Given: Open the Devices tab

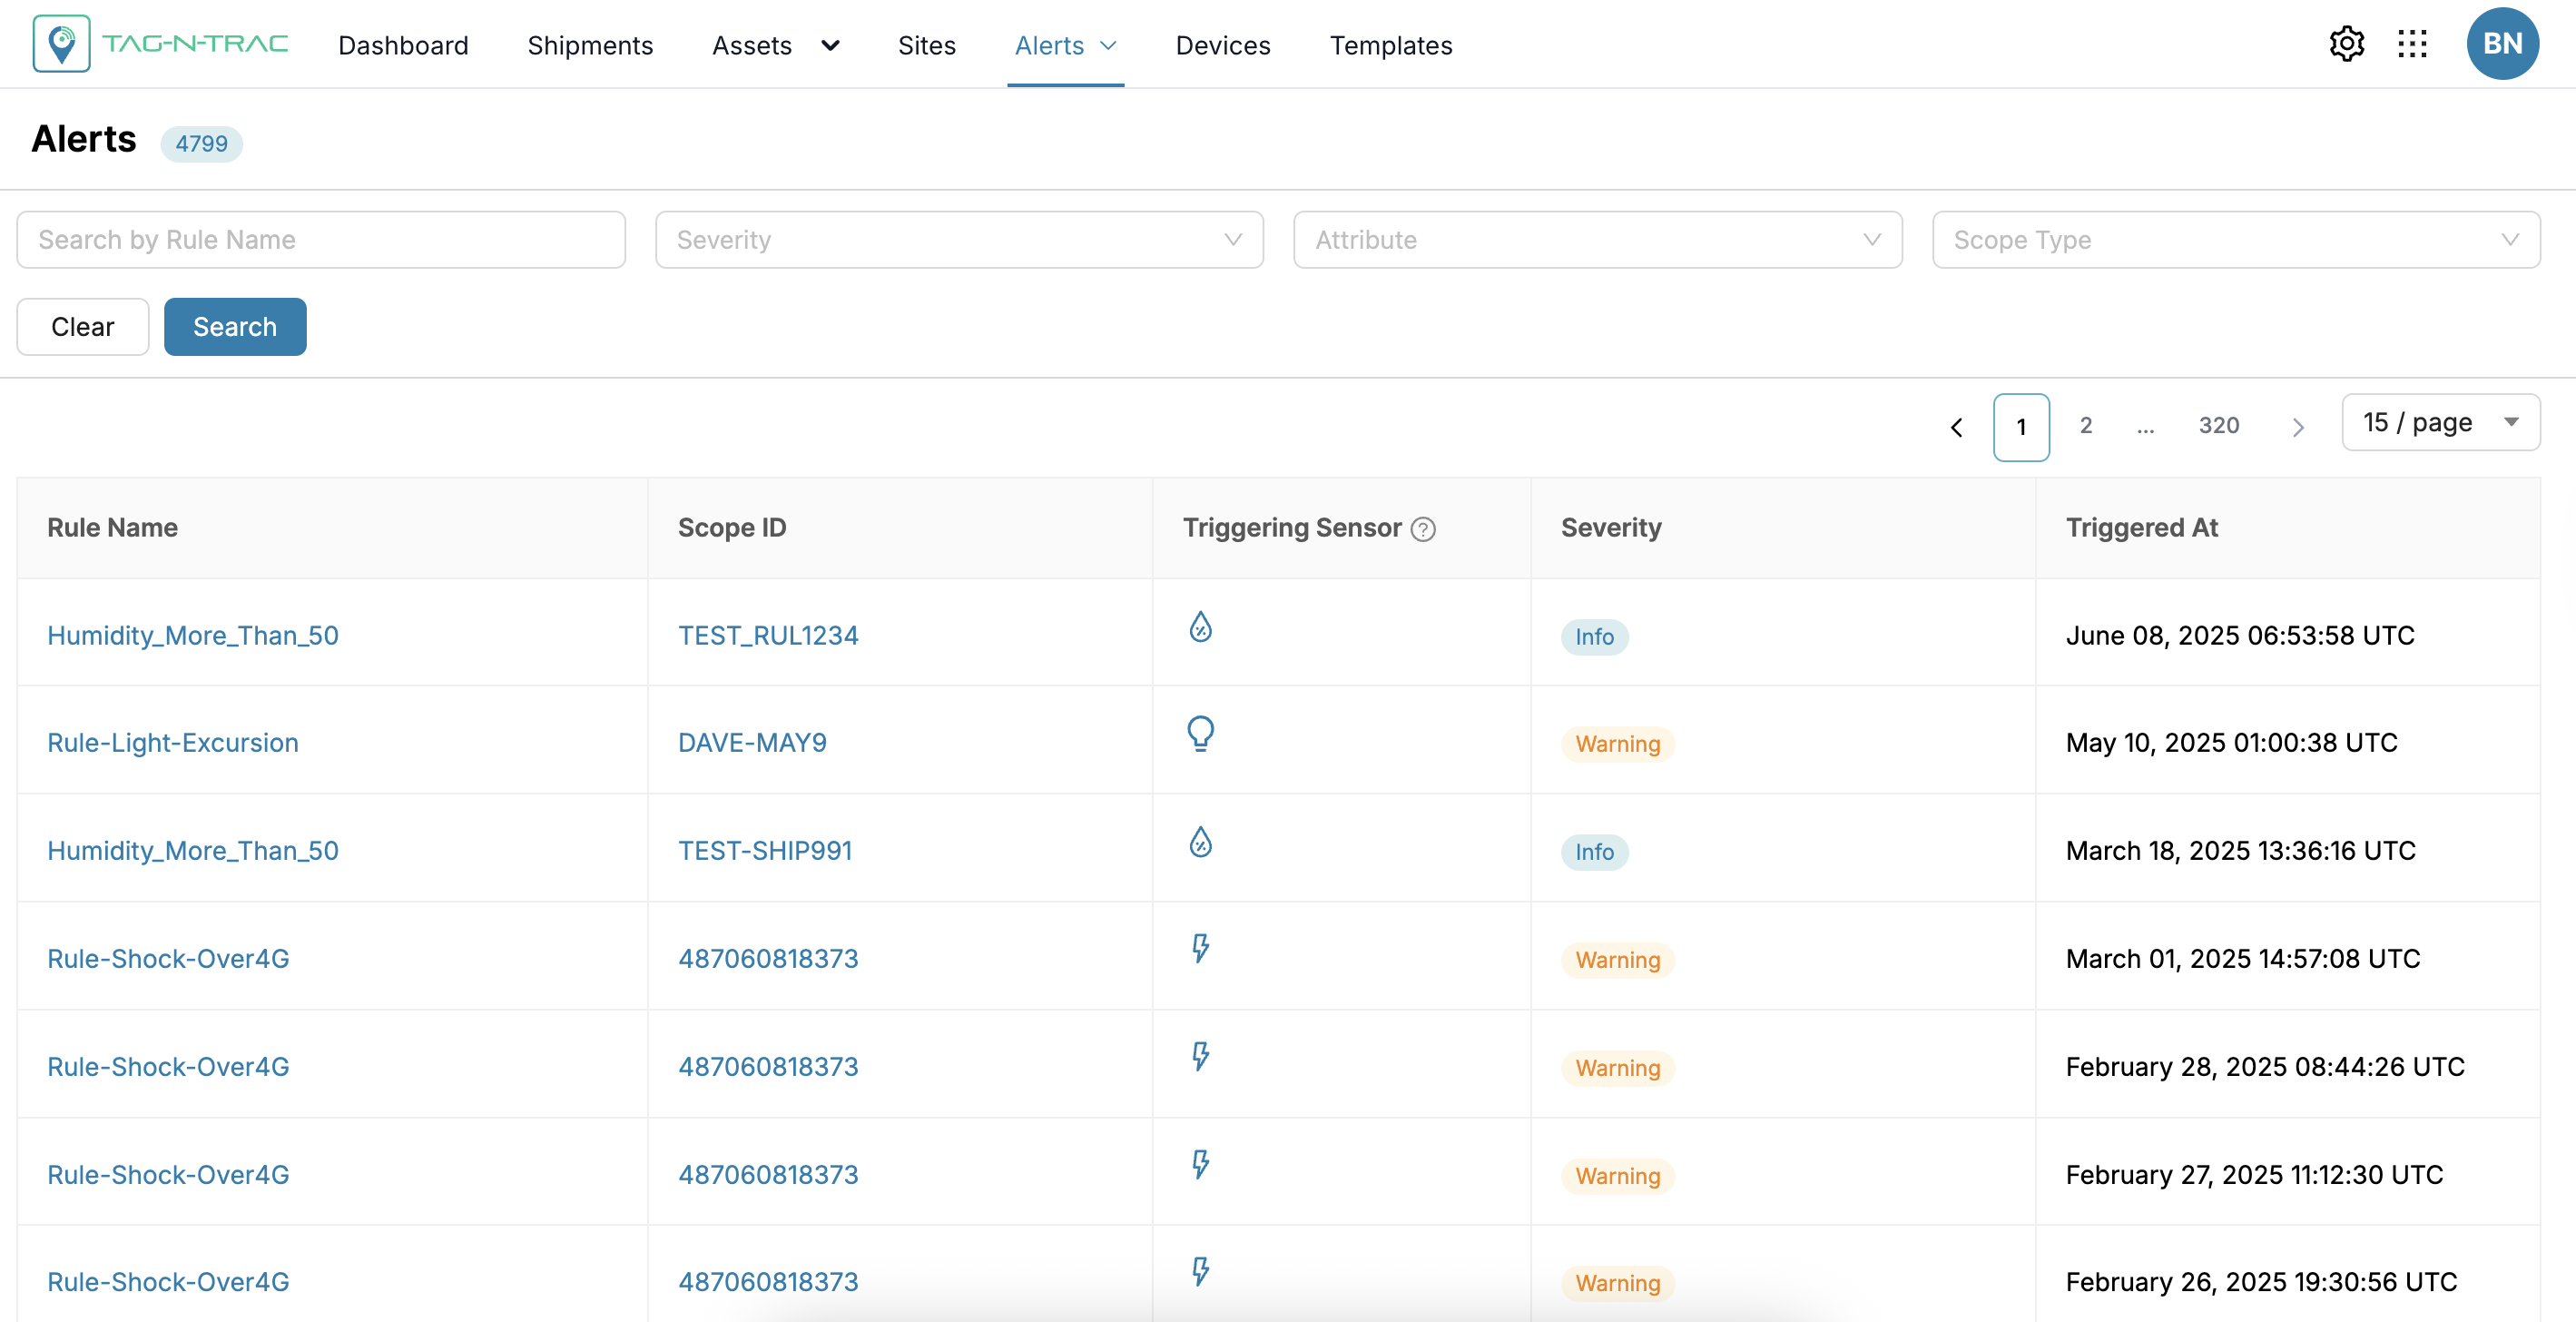Looking at the screenshot, I should click(x=1222, y=45).
